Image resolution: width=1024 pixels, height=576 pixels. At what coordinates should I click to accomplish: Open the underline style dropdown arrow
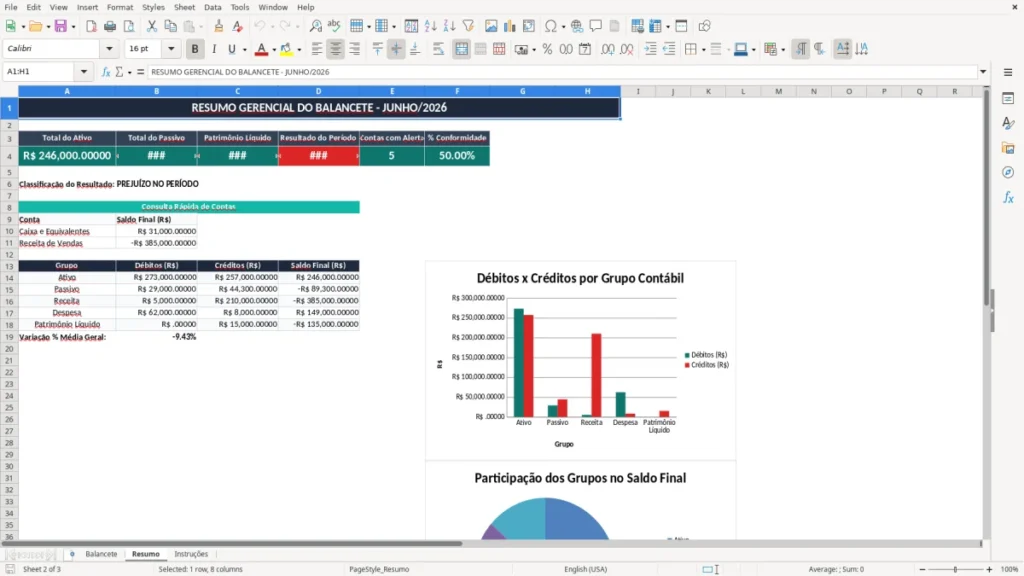[x=244, y=50]
